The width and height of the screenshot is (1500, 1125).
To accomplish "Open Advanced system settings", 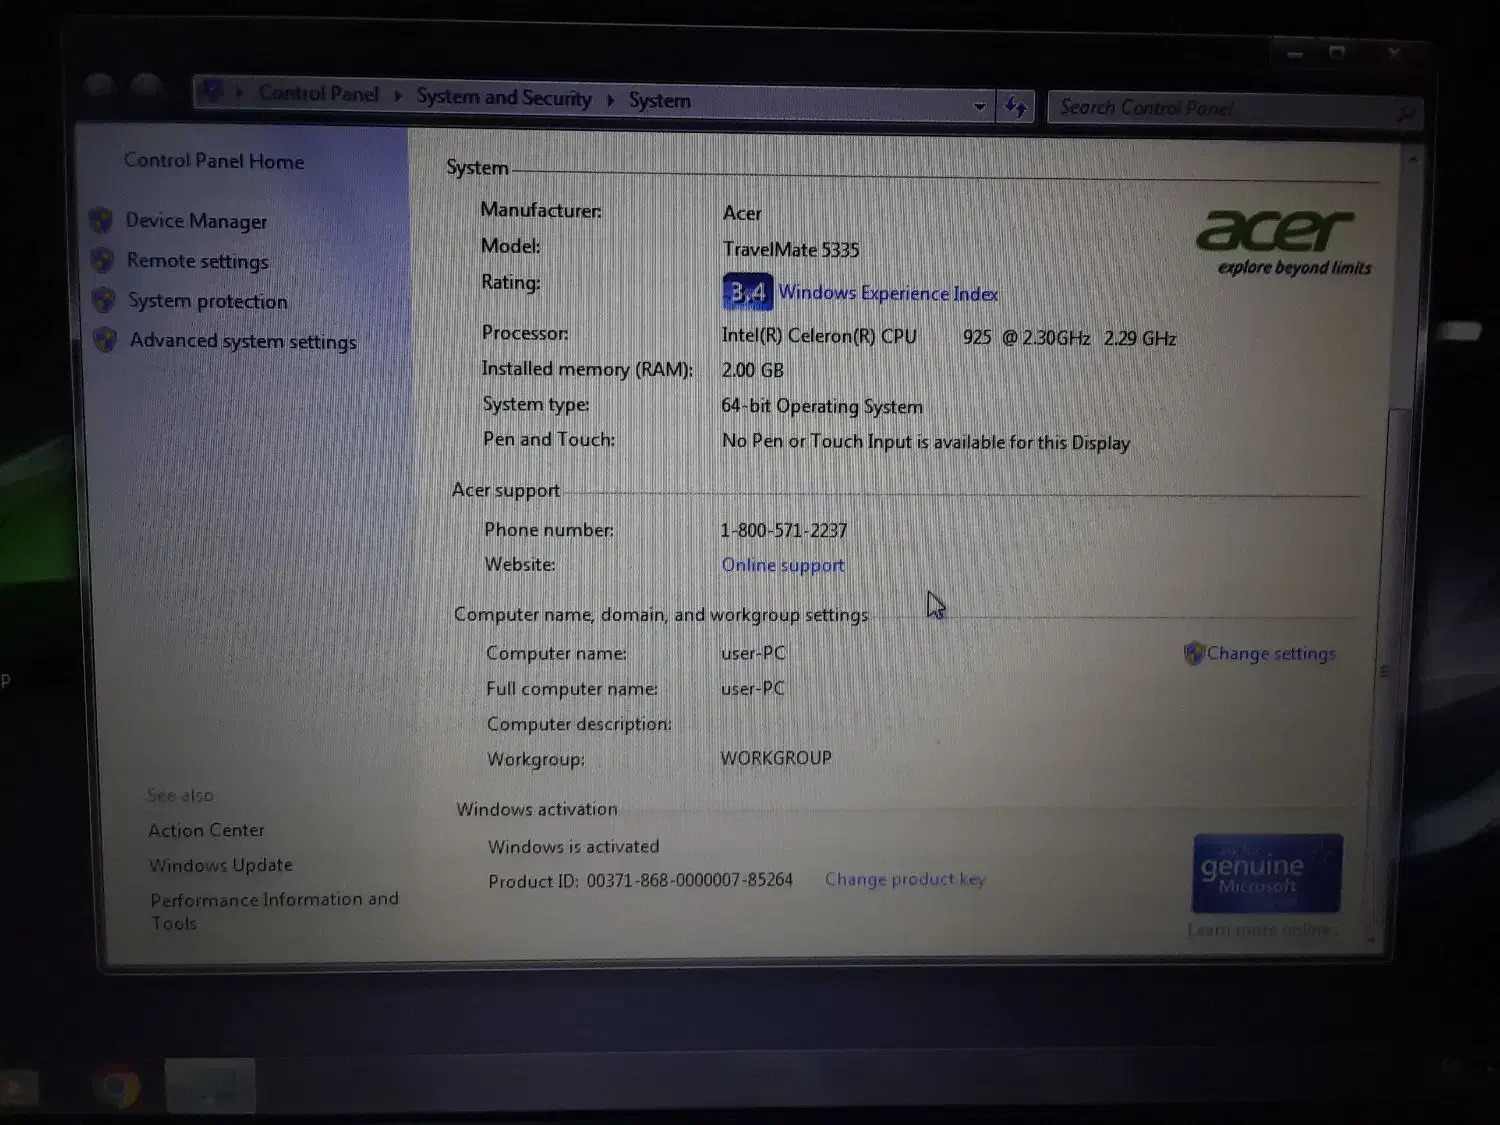I will click(242, 341).
